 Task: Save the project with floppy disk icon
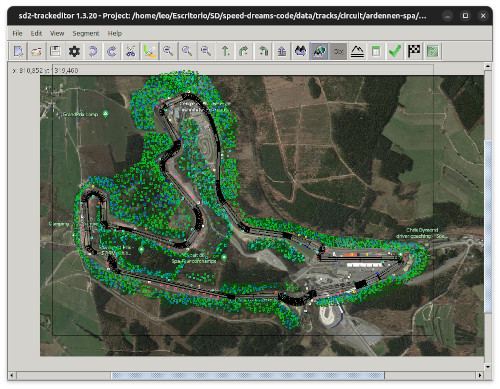[55, 51]
